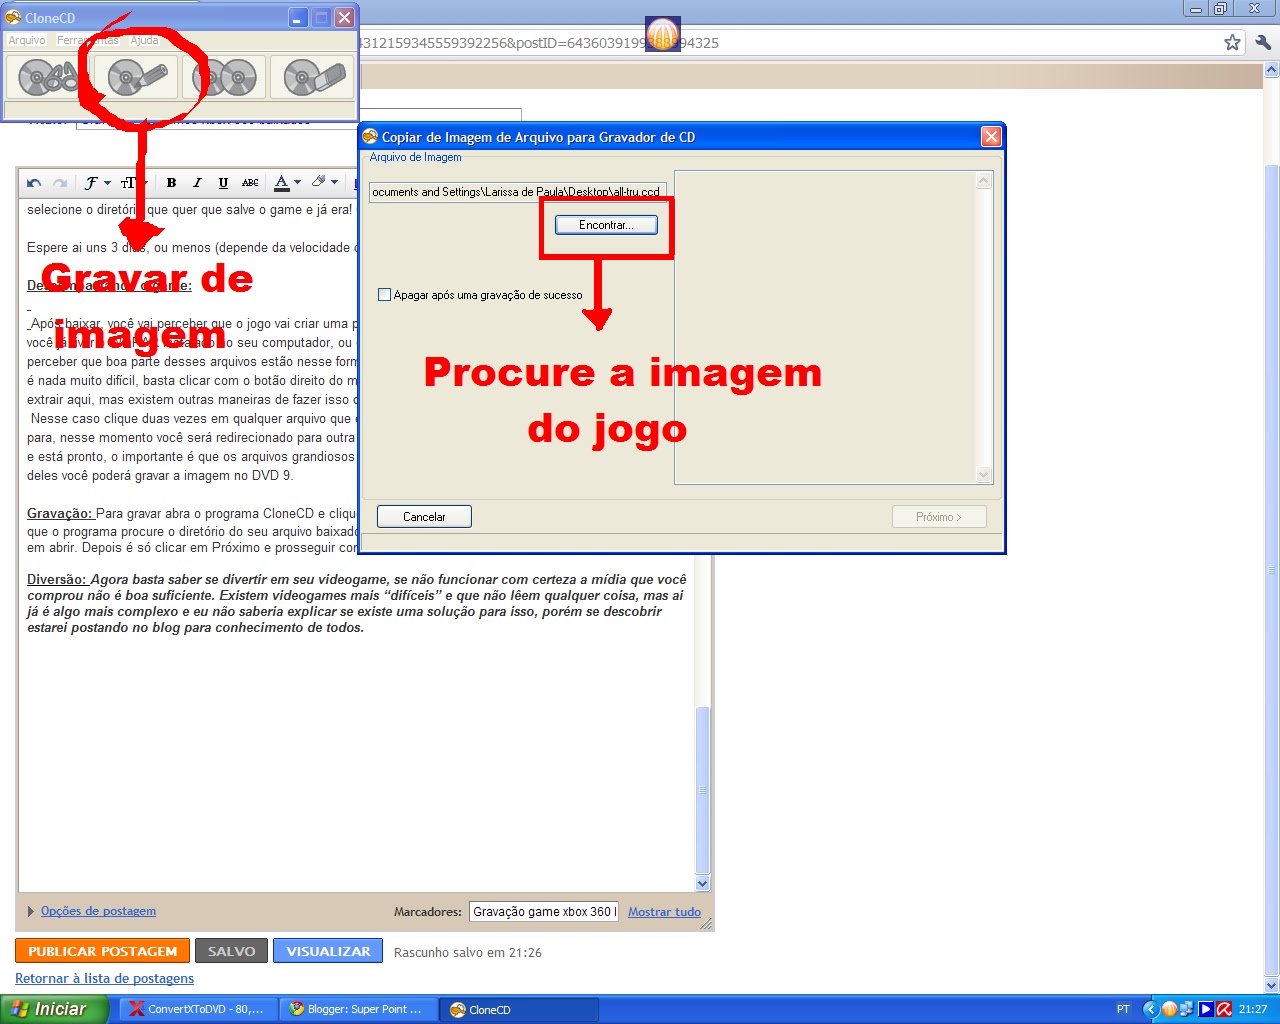The width and height of the screenshot is (1280, 1024).
Task: Click the Marcadores input field
Action: click(x=544, y=911)
